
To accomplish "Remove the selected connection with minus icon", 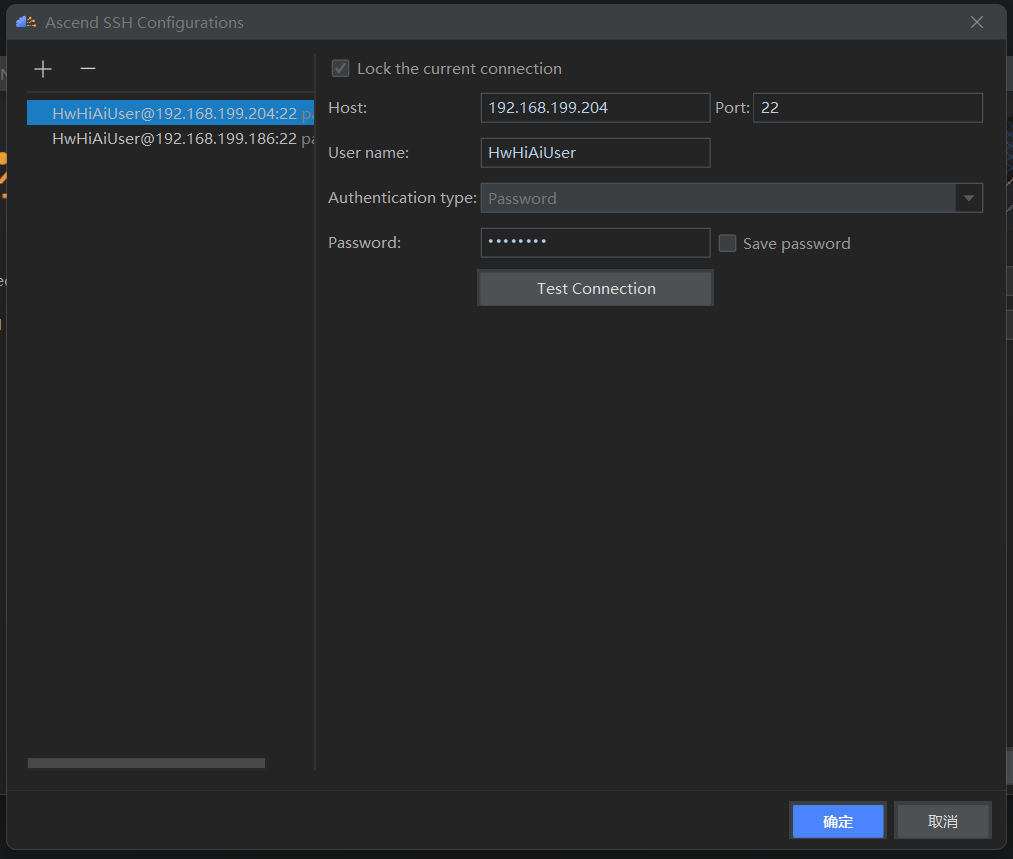I will tap(88, 69).
